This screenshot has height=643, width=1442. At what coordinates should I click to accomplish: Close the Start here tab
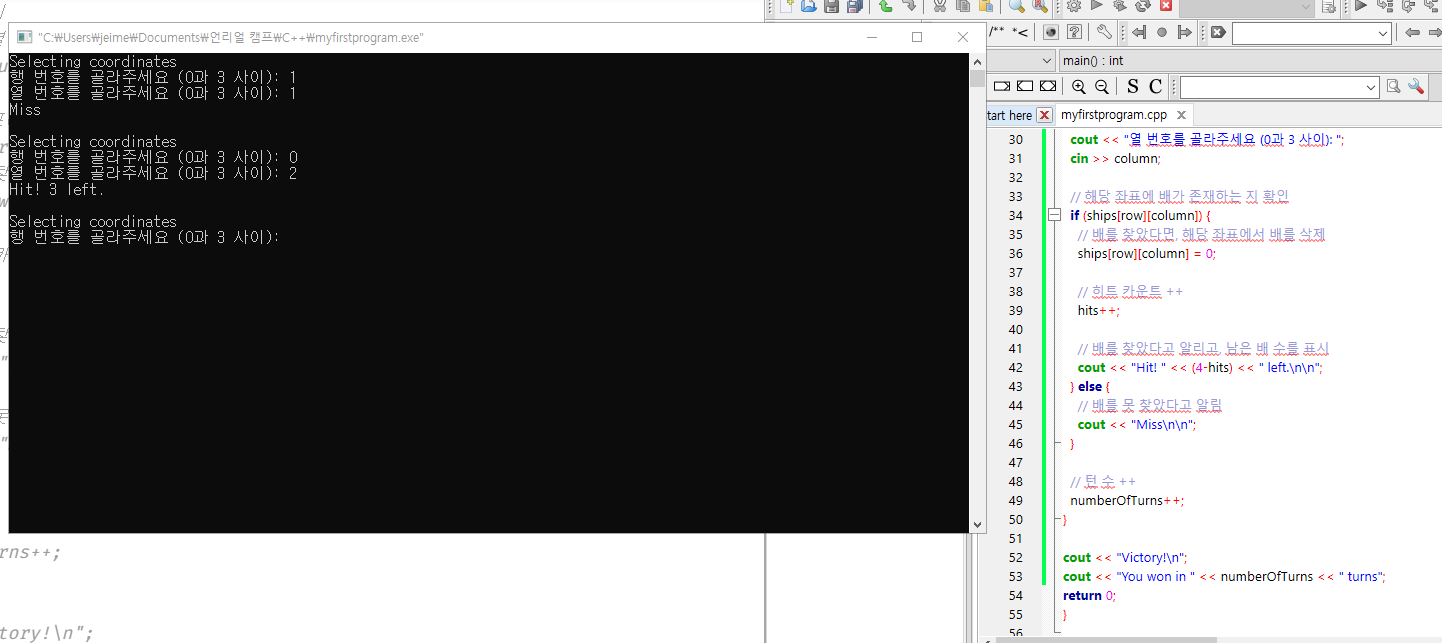click(x=1044, y=115)
